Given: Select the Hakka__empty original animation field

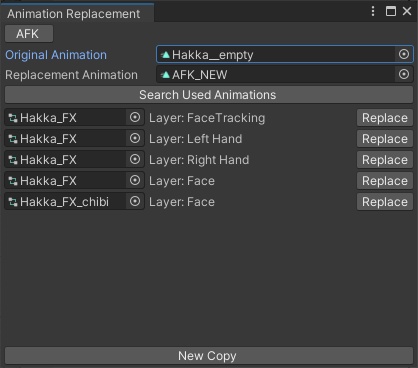Looking at the screenshot, I should click(x=285, y=54).
